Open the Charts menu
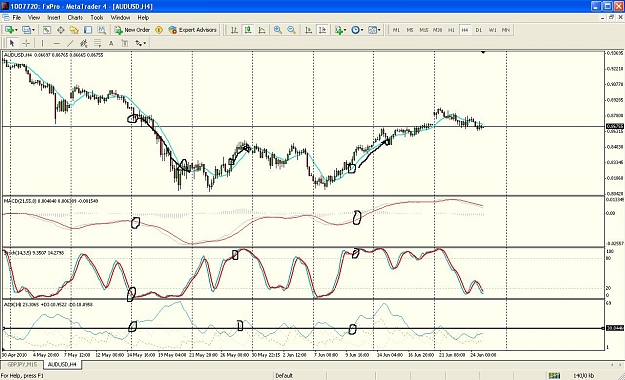The height and width of the screenshot is (380, 625). [75, 18]
